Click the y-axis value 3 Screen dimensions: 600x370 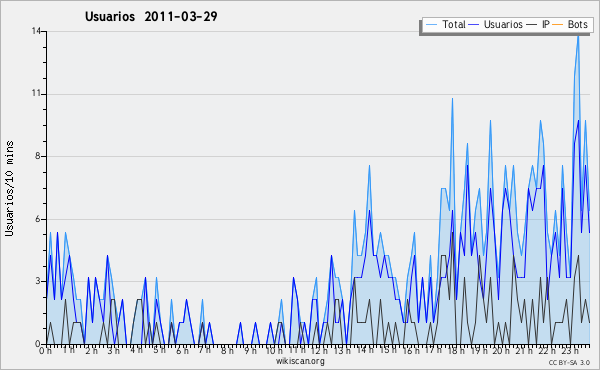point(39,281)
